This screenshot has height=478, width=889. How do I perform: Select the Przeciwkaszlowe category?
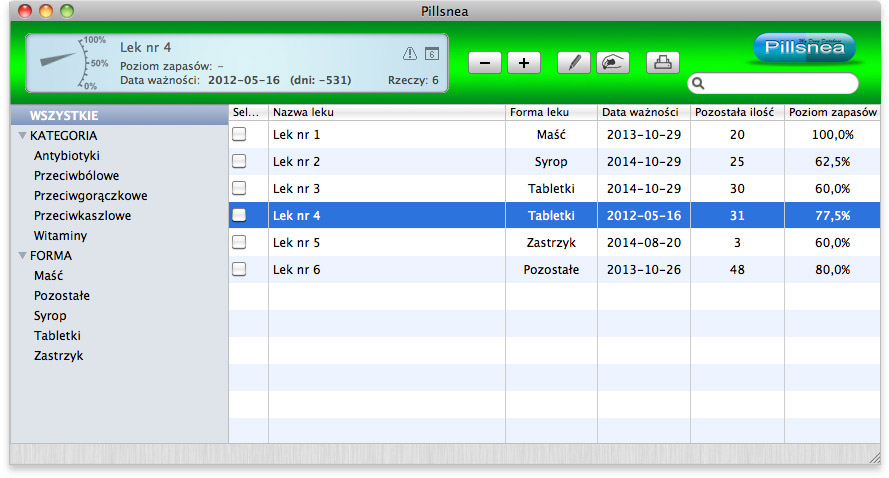[x=82, y=215]
